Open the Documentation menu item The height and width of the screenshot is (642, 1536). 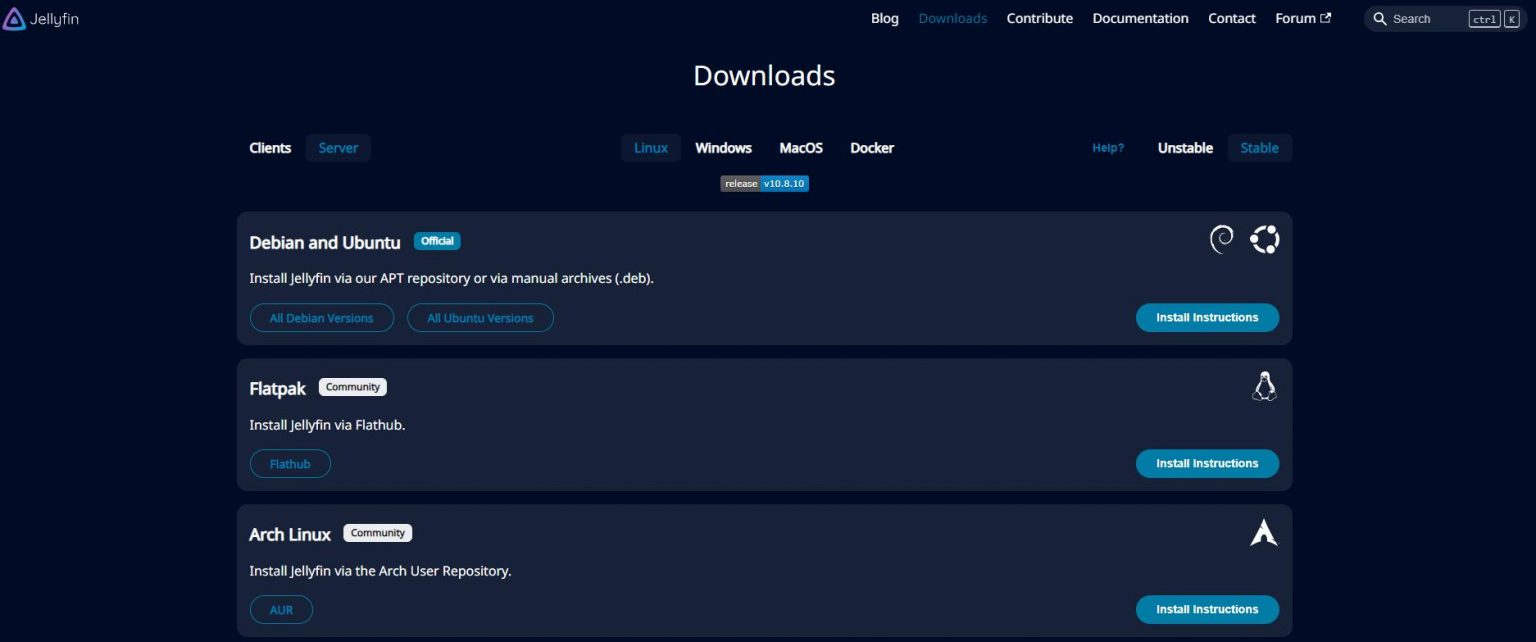click(x=1140, y=18)
